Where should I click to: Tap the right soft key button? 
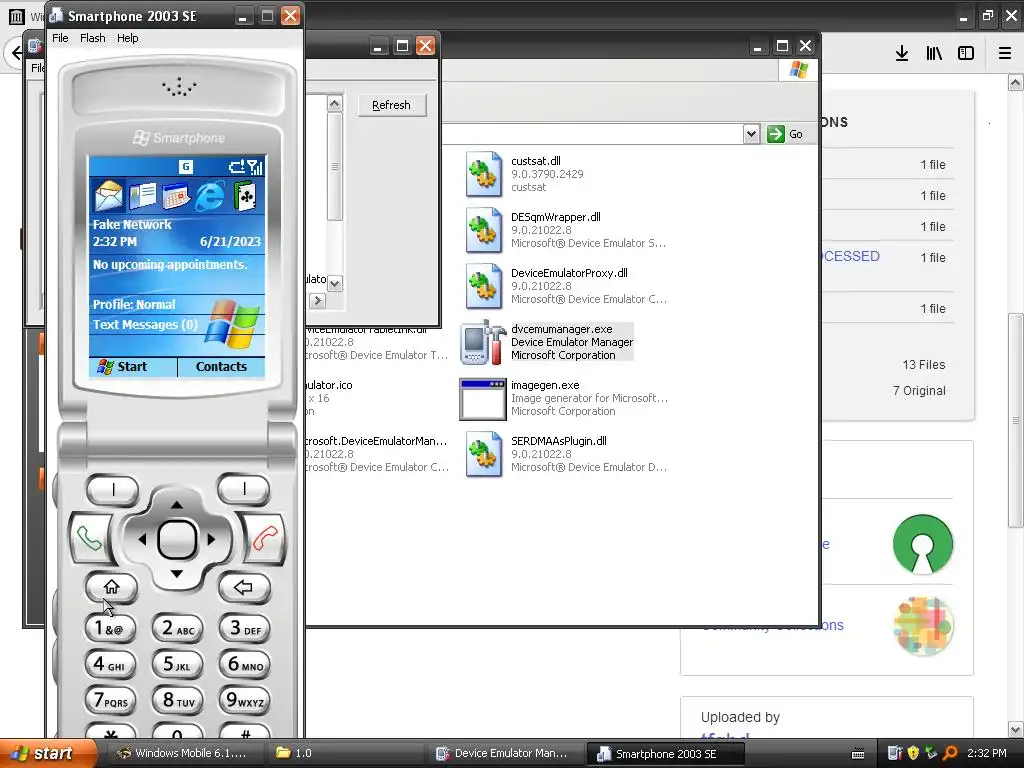(244, 488)
